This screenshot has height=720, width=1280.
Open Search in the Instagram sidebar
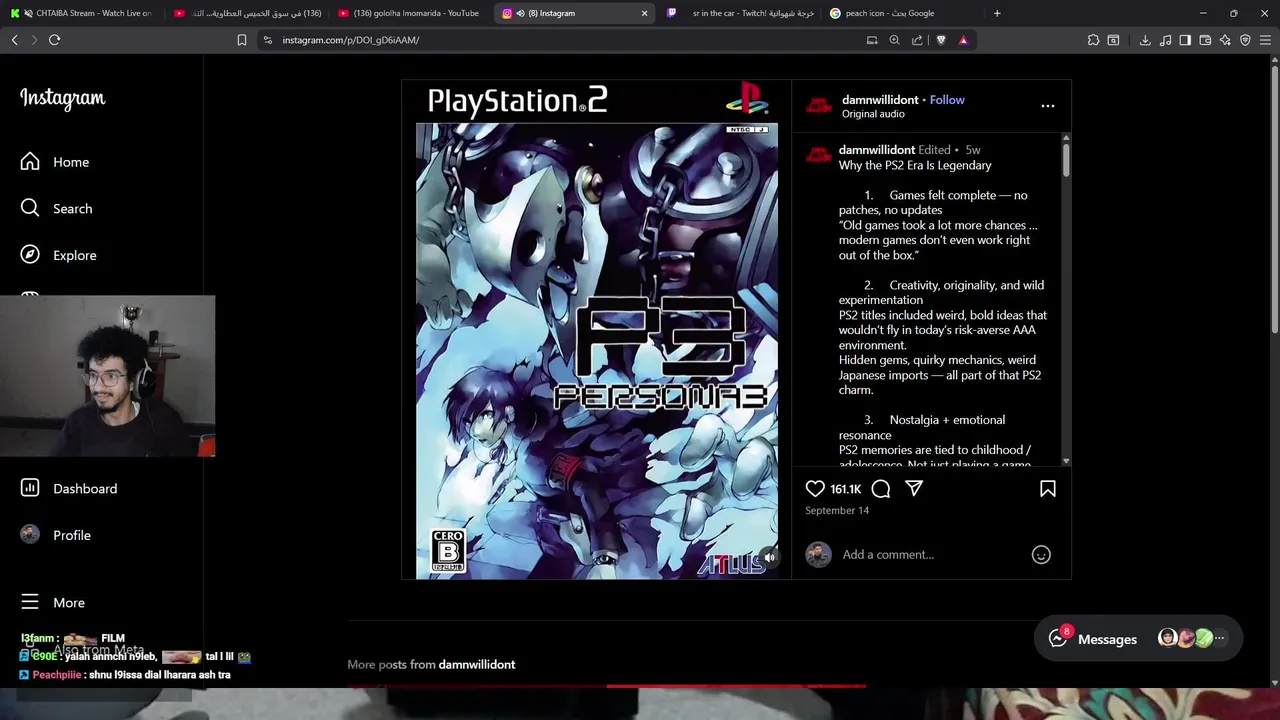pos(57,208)
